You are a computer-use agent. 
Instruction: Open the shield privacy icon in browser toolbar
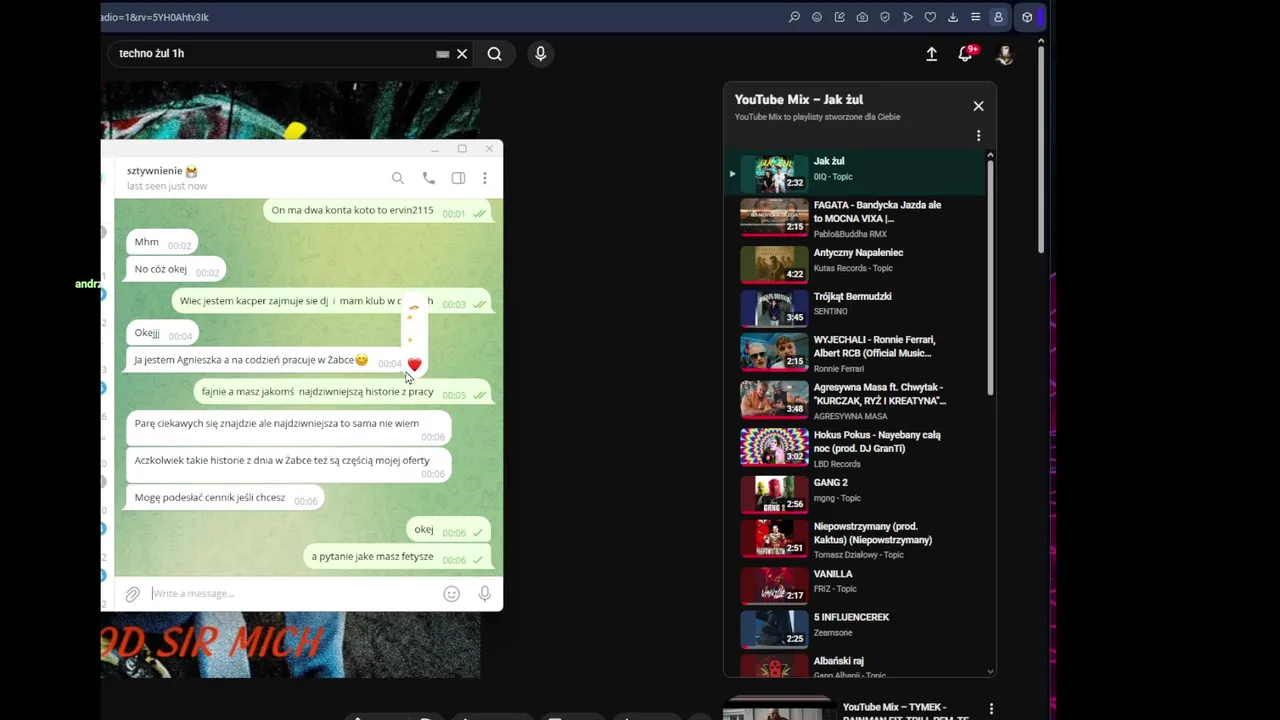coord(885,17)
